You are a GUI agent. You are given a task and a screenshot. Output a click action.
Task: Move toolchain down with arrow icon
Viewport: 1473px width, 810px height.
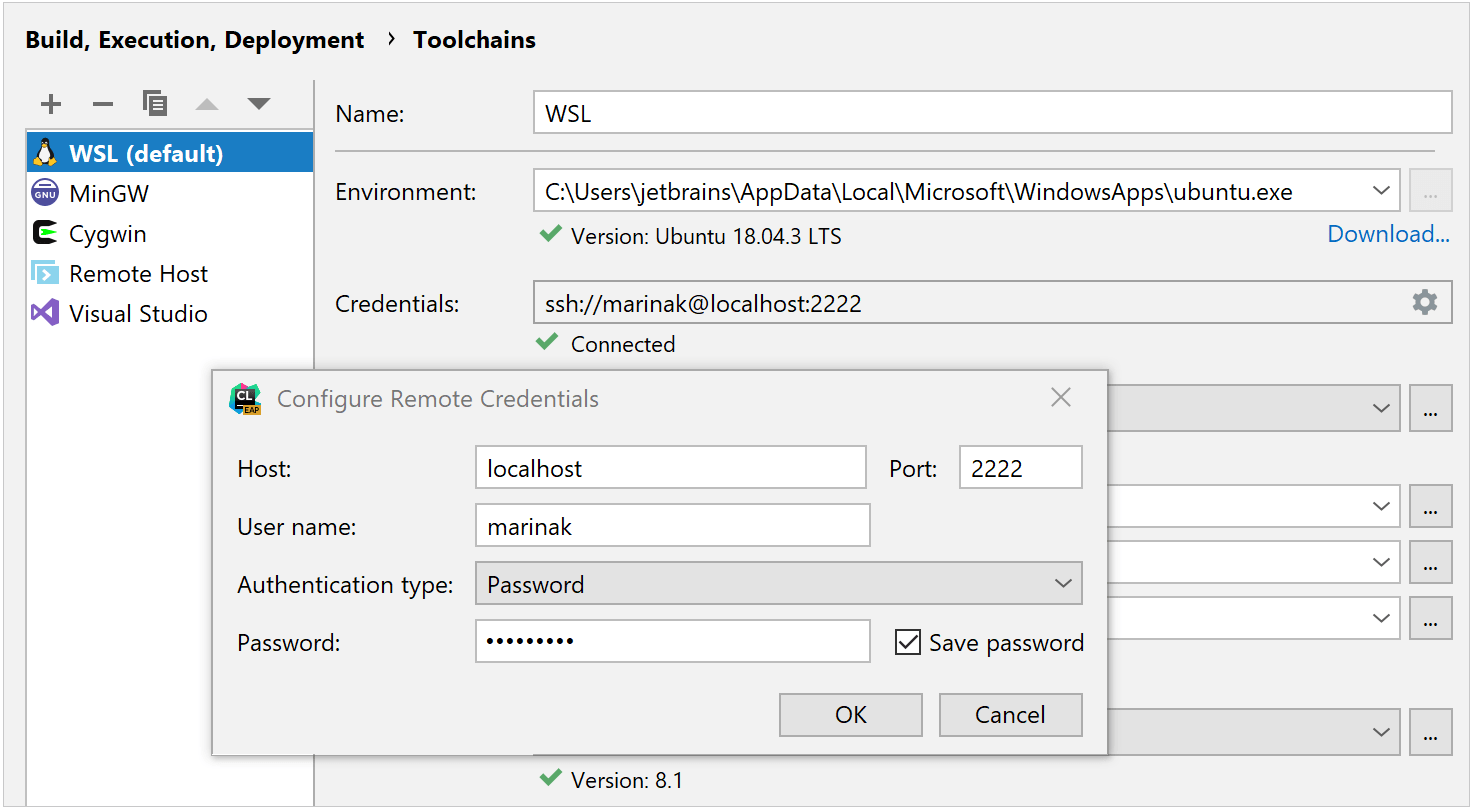click(x=259, y=104)
